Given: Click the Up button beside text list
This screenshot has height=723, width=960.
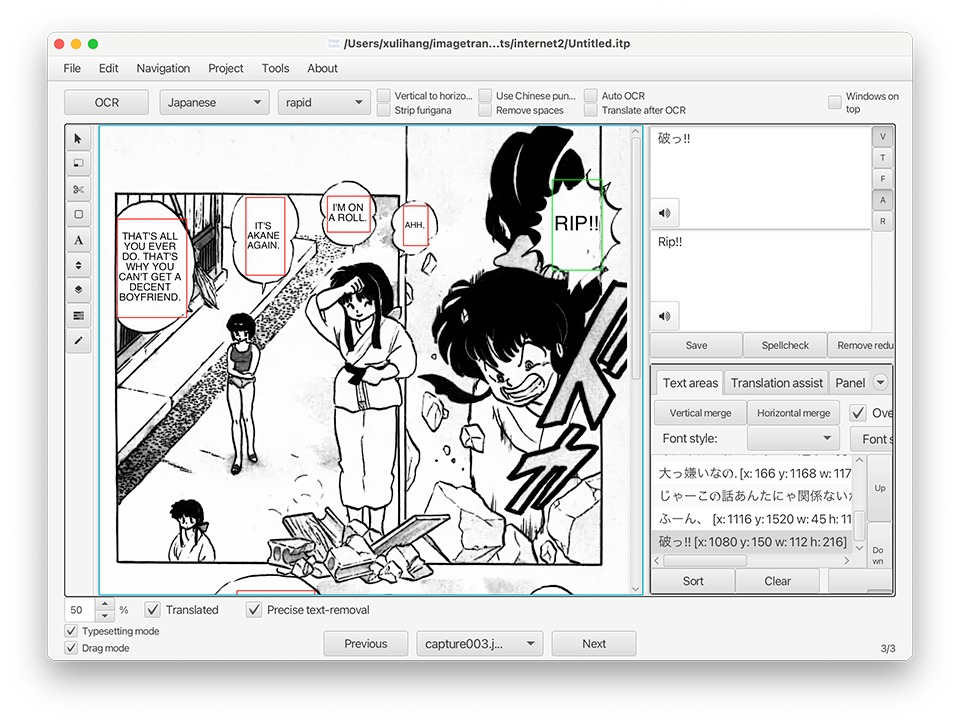Looking at the screenshot, I should click(880, 488).
